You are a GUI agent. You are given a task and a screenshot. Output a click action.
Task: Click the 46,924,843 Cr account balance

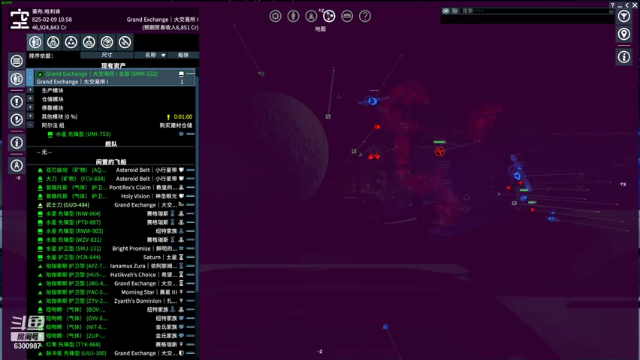coord(49,27)
